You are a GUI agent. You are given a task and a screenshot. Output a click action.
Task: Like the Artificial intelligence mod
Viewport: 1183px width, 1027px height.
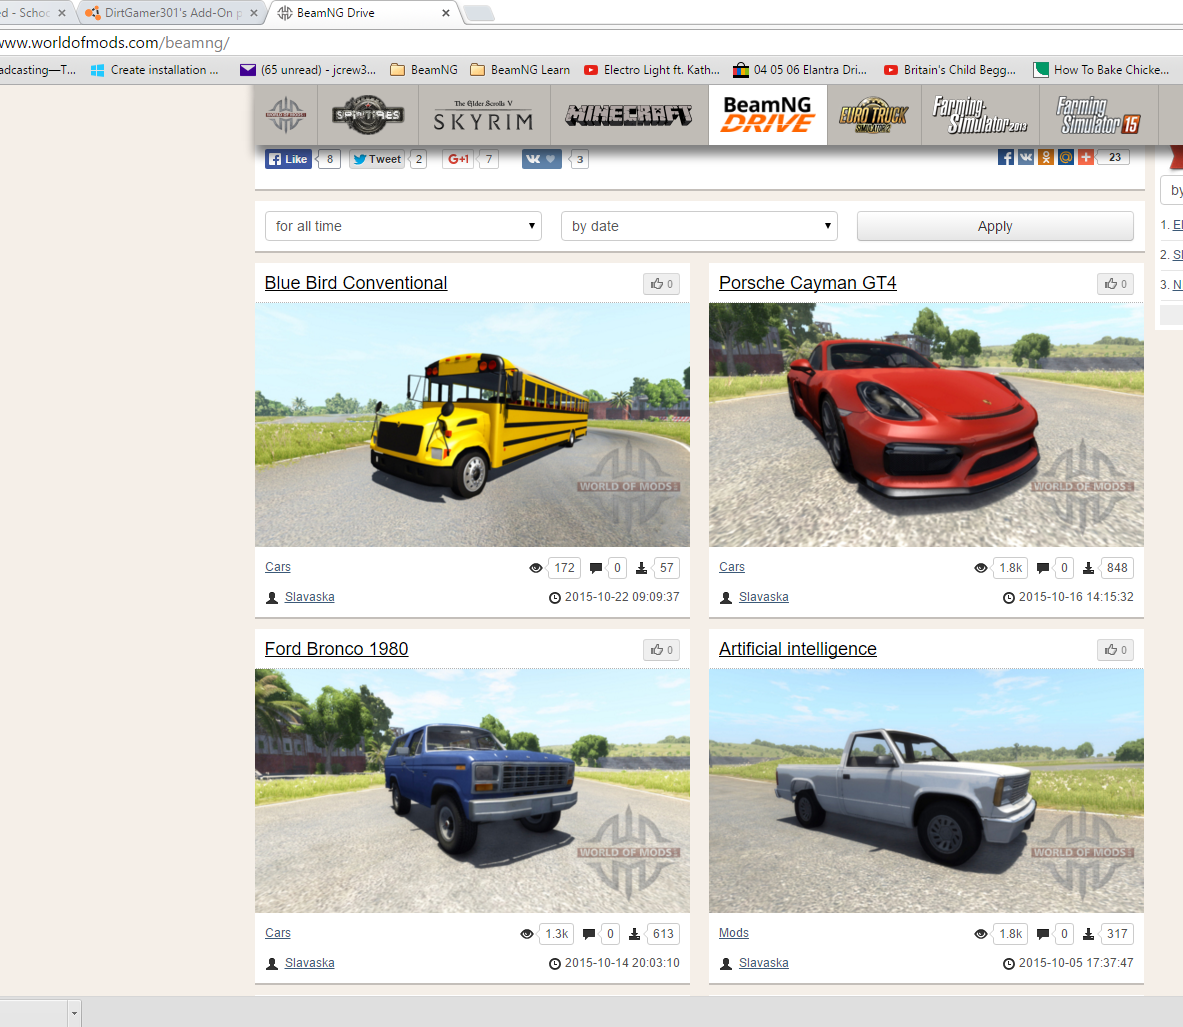pyautogui.click(x=1115, y=650)
